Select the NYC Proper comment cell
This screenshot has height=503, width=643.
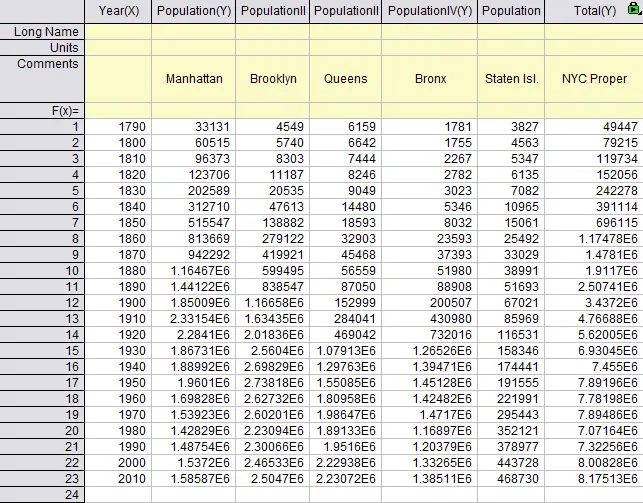594,79
